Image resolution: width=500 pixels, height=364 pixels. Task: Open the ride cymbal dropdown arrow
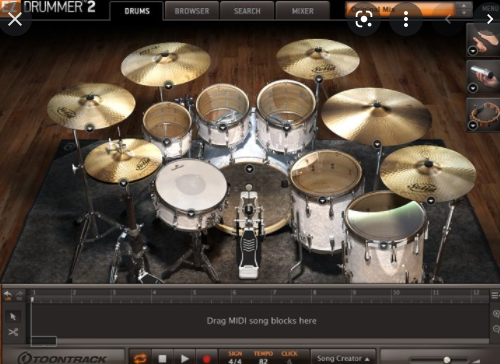click(377, 144)
